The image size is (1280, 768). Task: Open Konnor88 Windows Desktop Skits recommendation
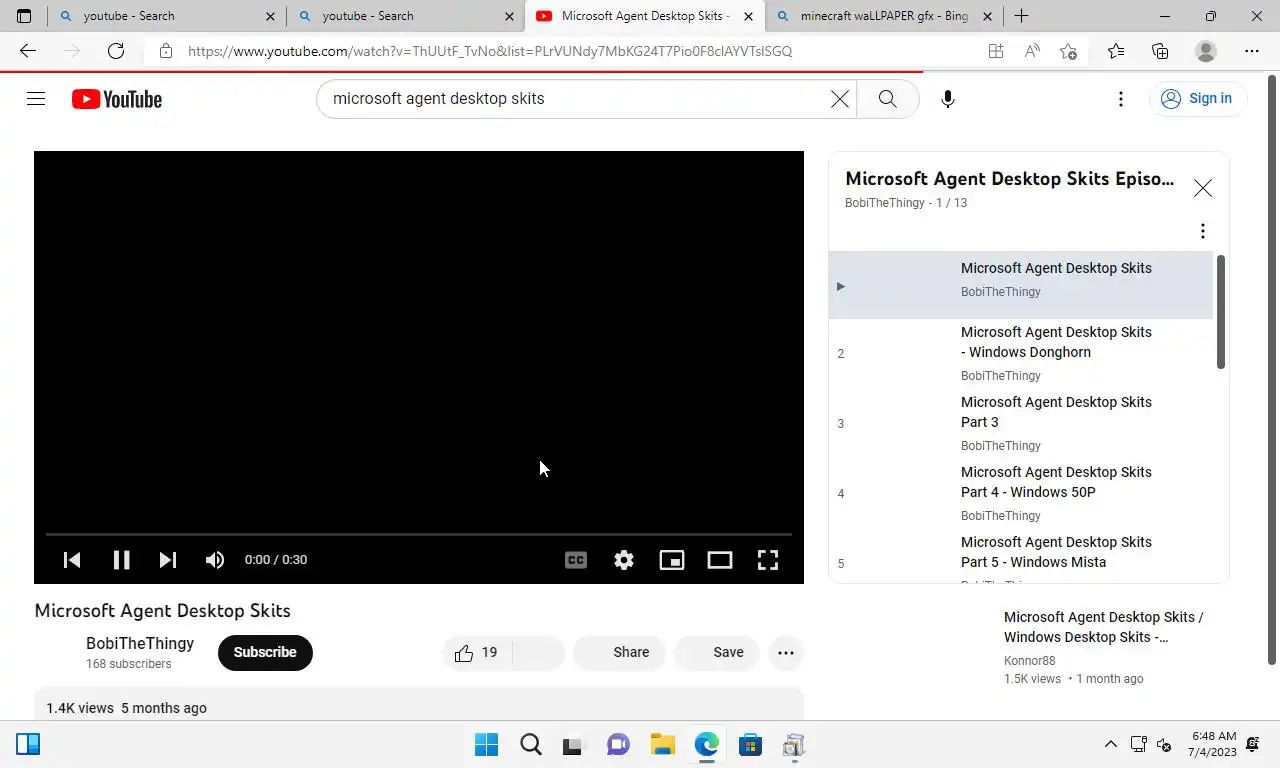(1104, 627)
